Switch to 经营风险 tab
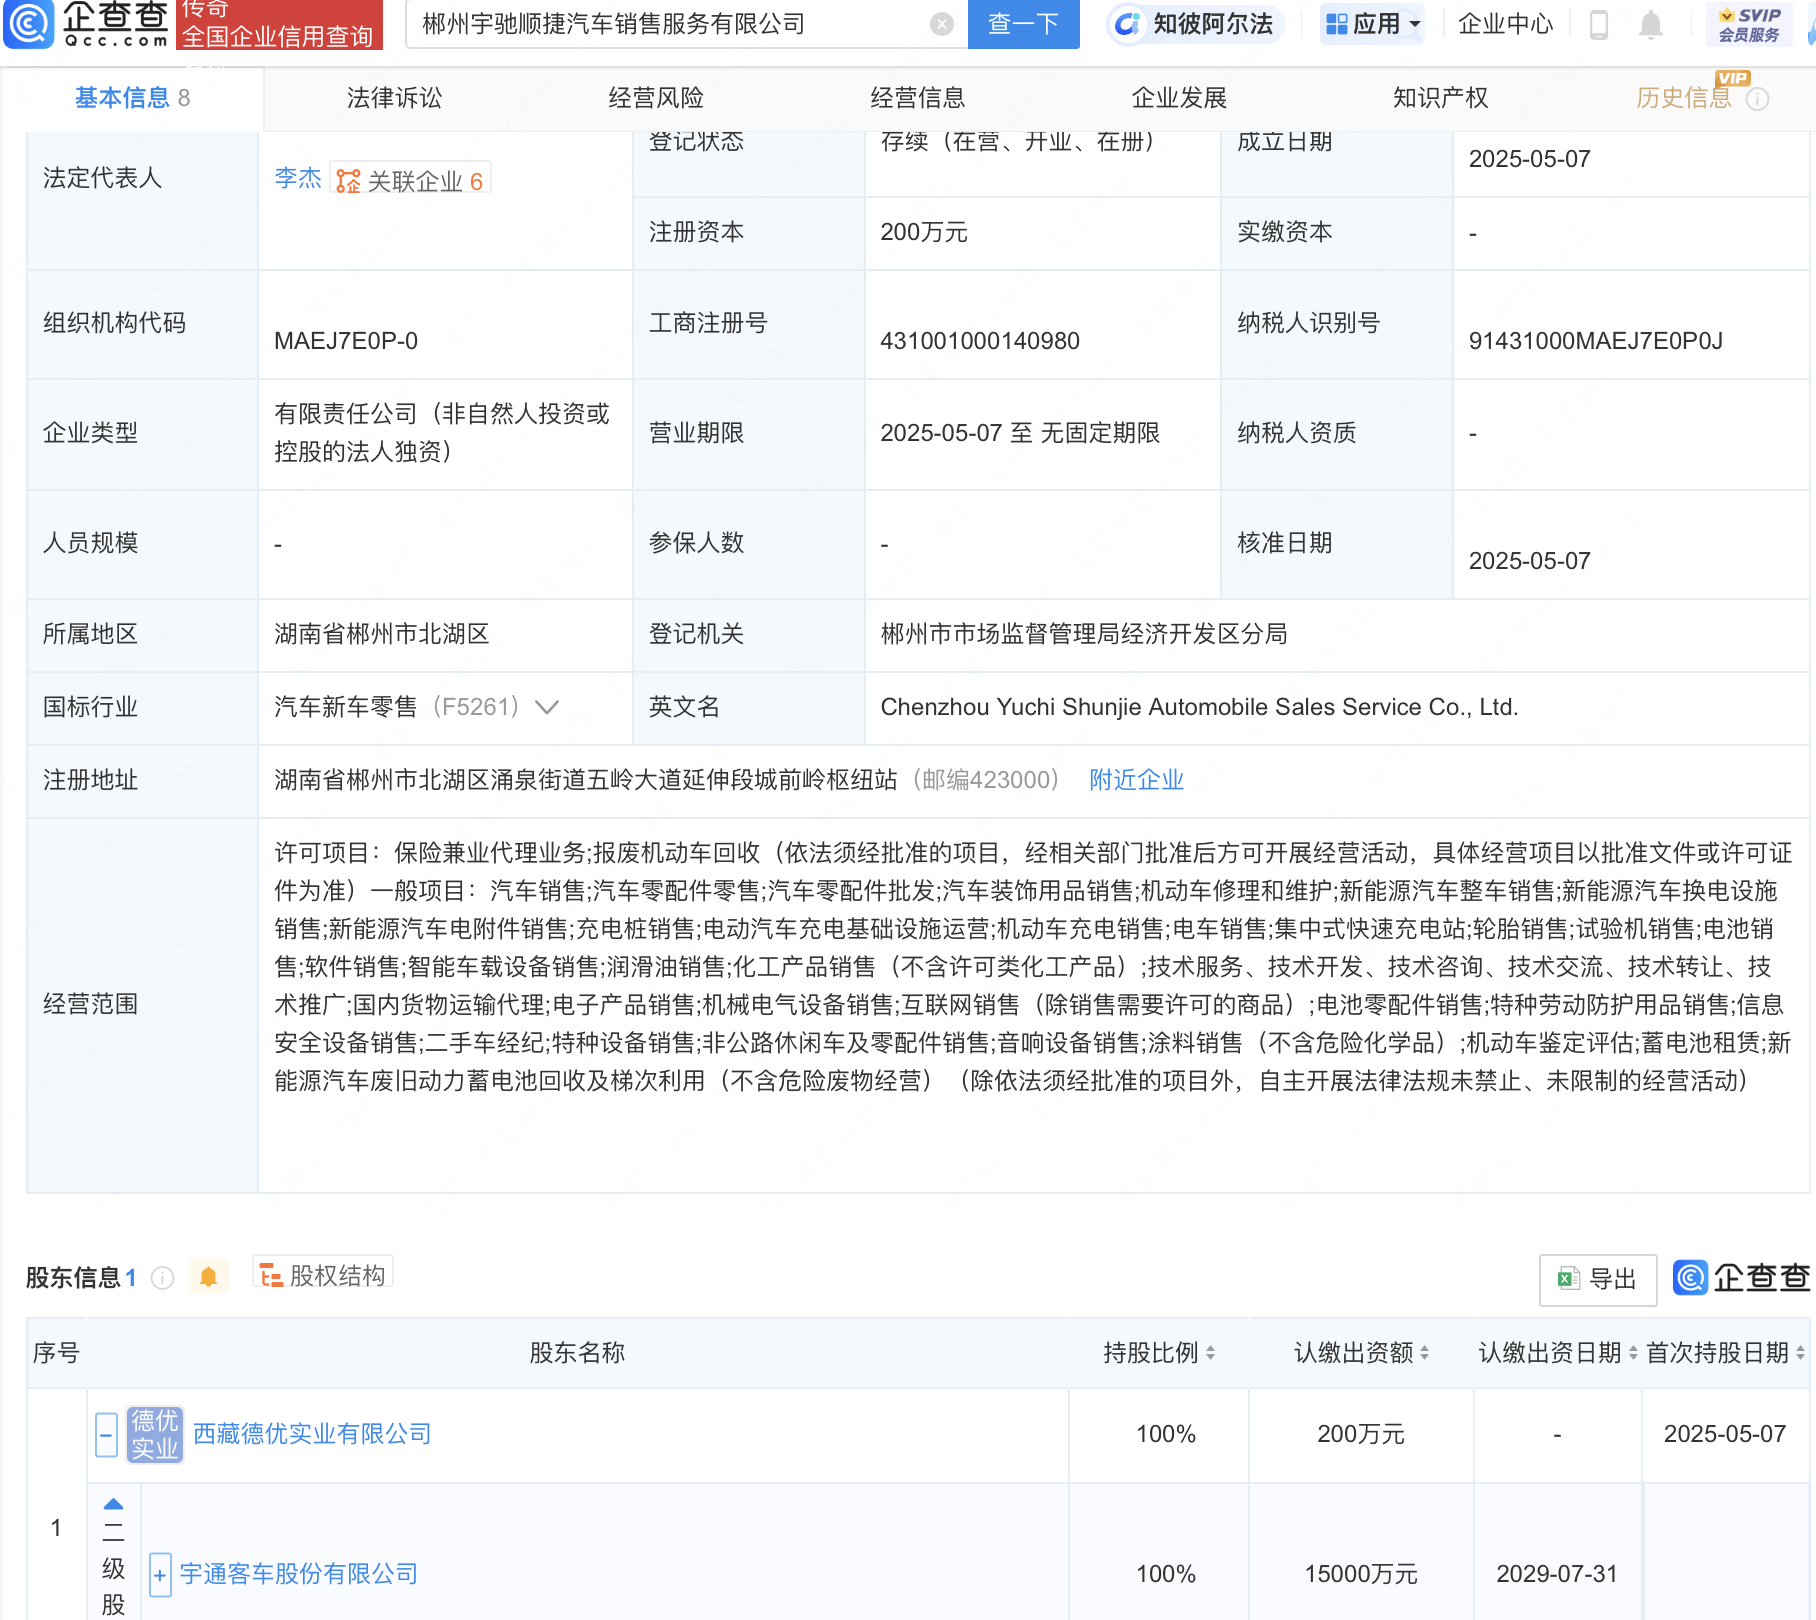The image size is (1816, 1620). tap(656, 98)
